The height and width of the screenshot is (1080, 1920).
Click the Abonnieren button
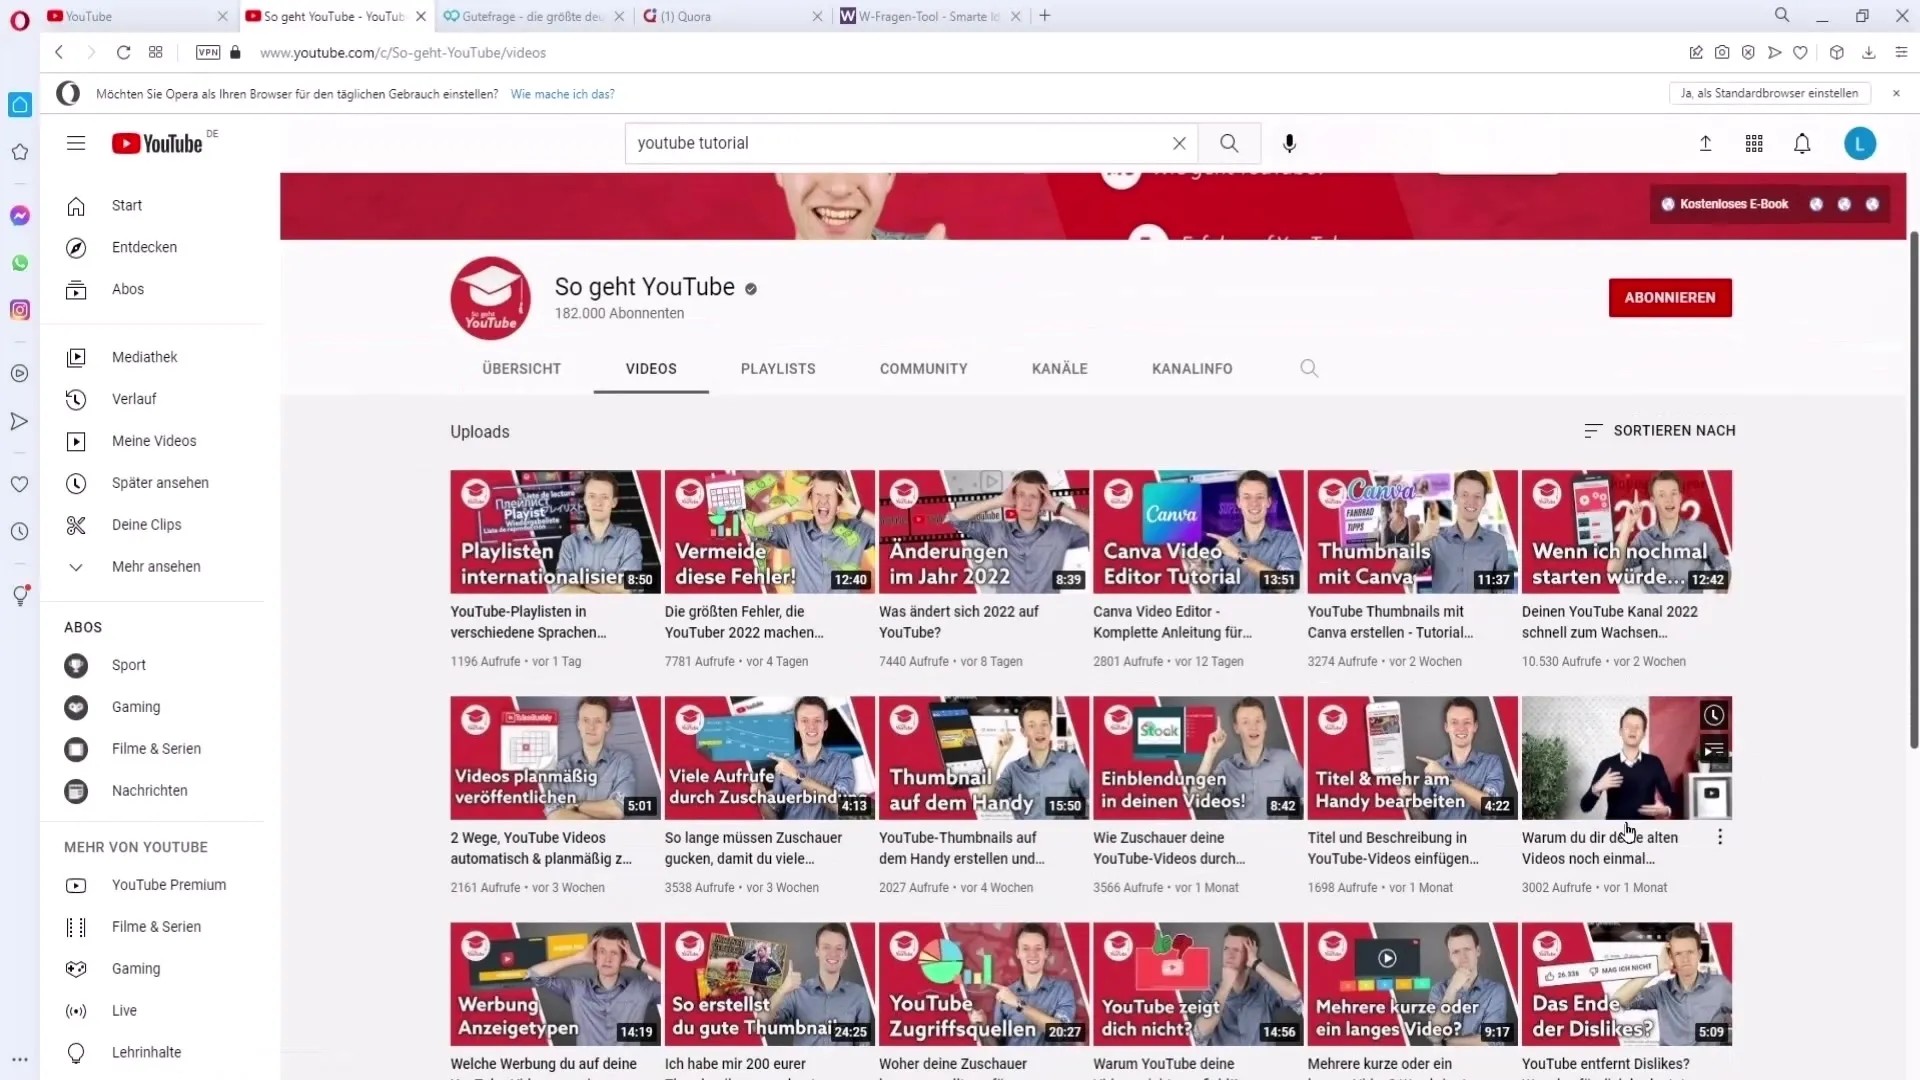tap(1670, 297)
